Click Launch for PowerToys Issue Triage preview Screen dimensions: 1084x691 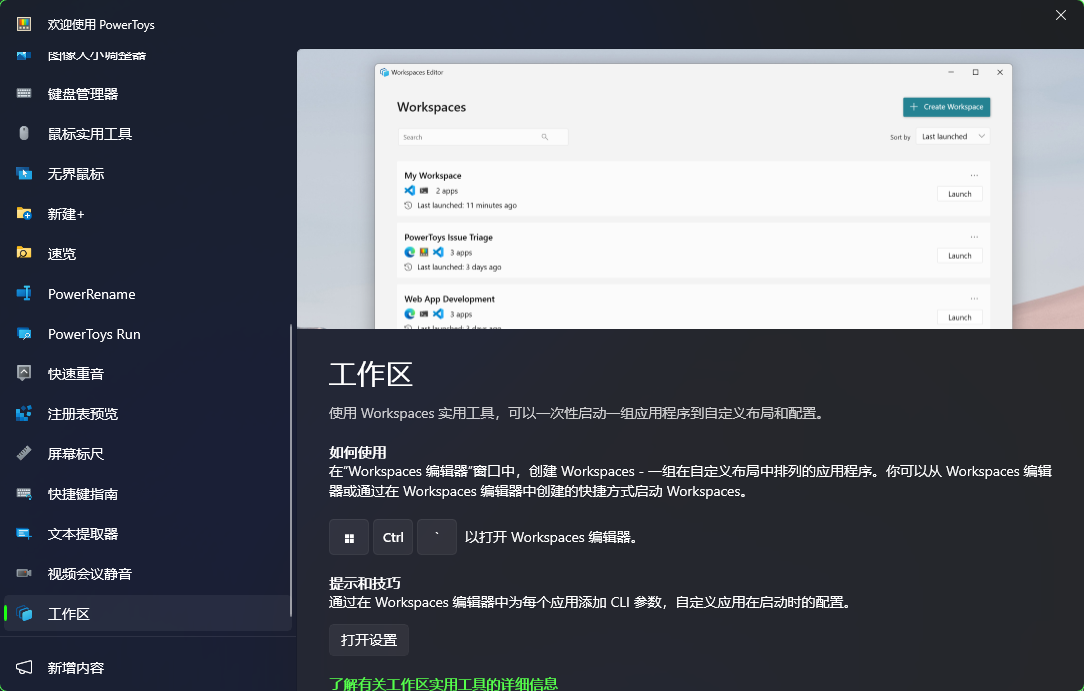960,256
